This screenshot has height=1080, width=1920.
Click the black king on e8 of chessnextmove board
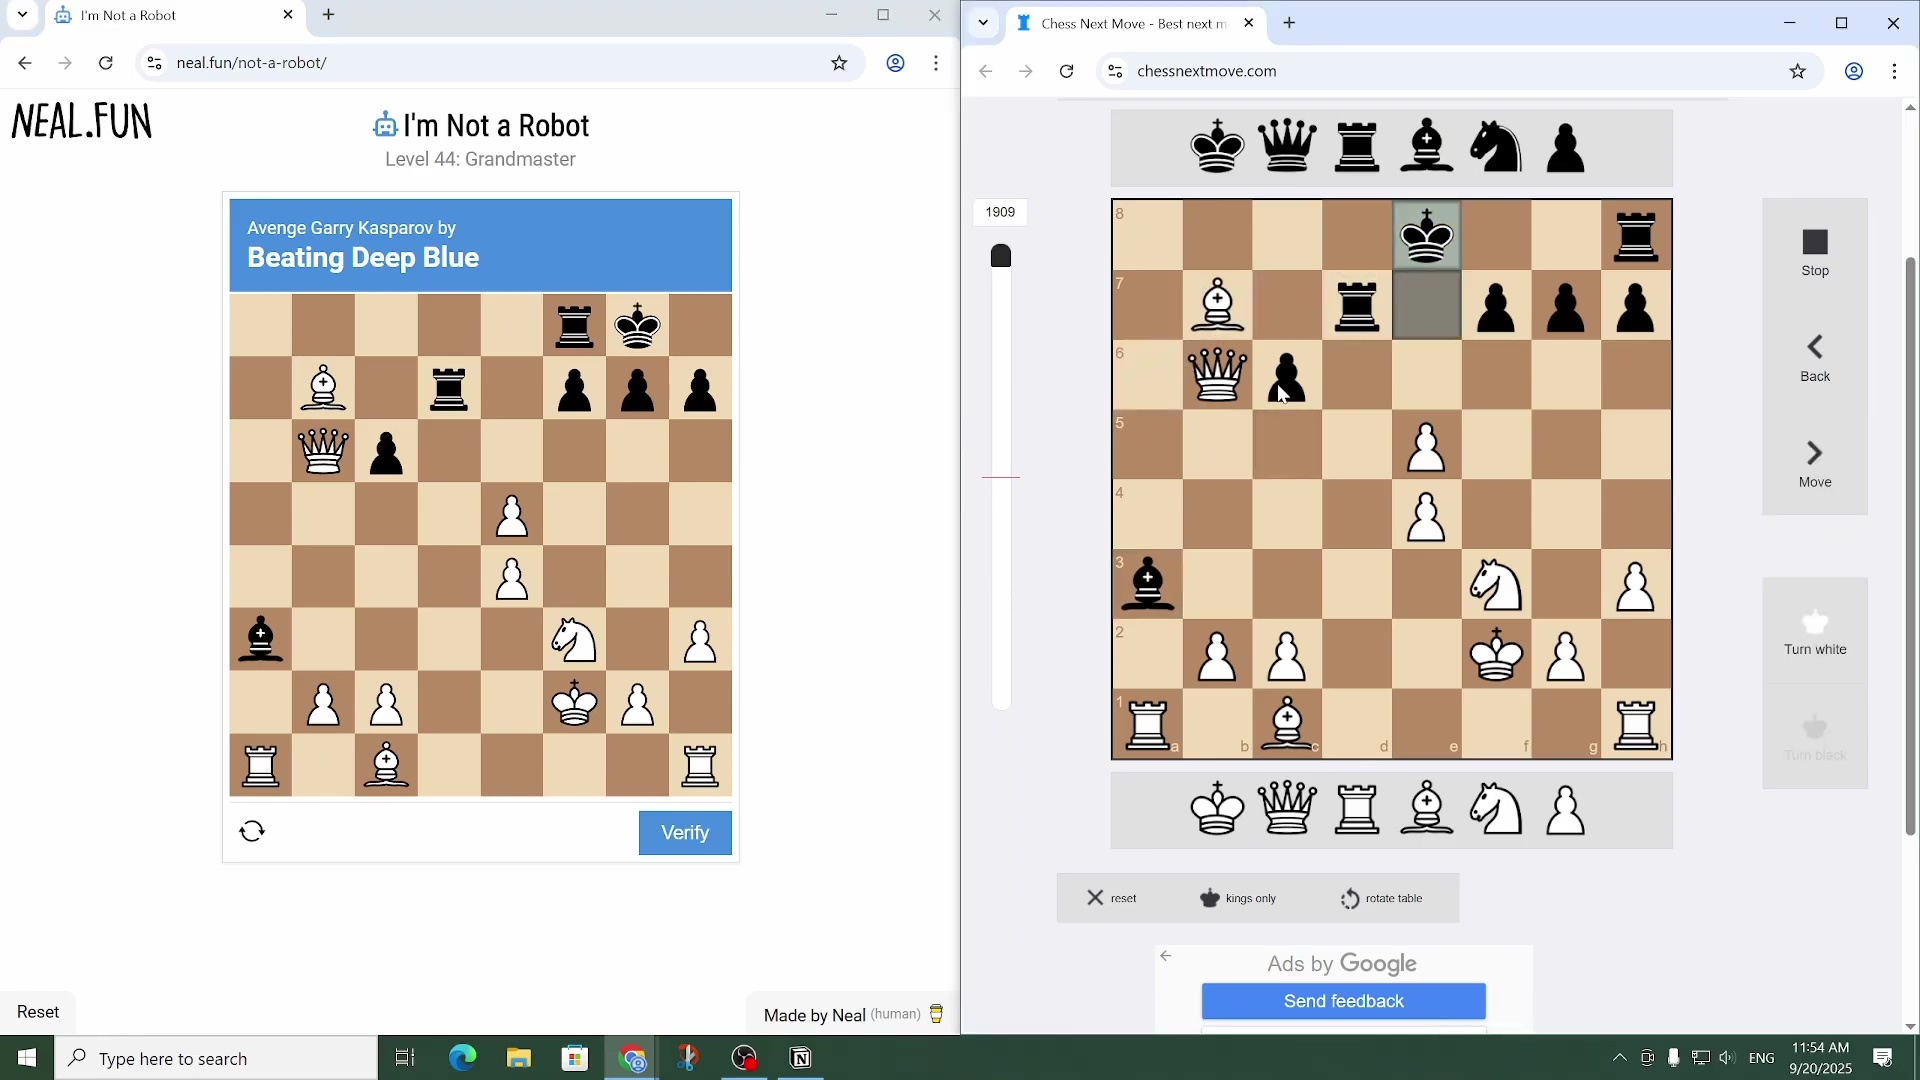(1427, 235)
